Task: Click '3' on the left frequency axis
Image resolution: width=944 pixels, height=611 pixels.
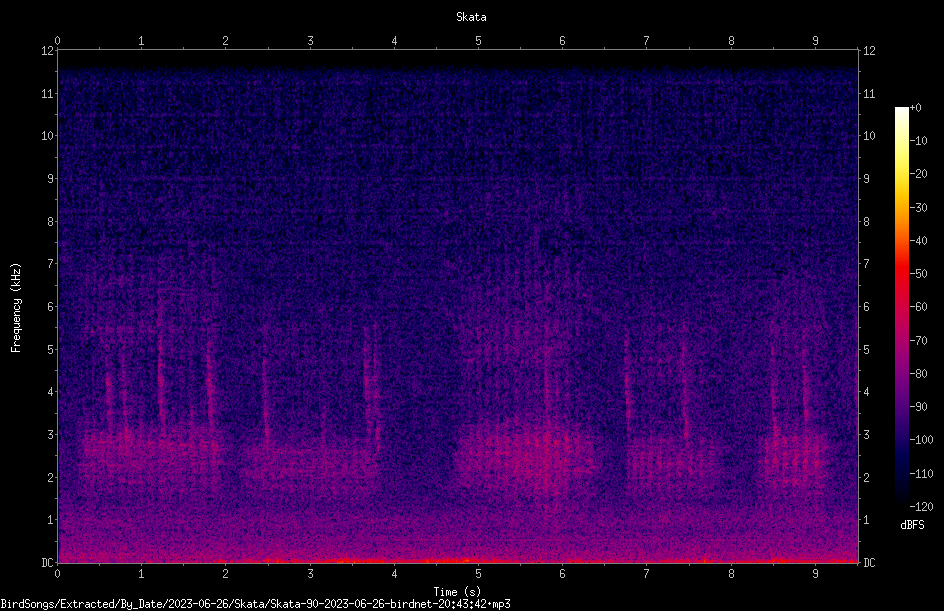Action: [51, 435]
